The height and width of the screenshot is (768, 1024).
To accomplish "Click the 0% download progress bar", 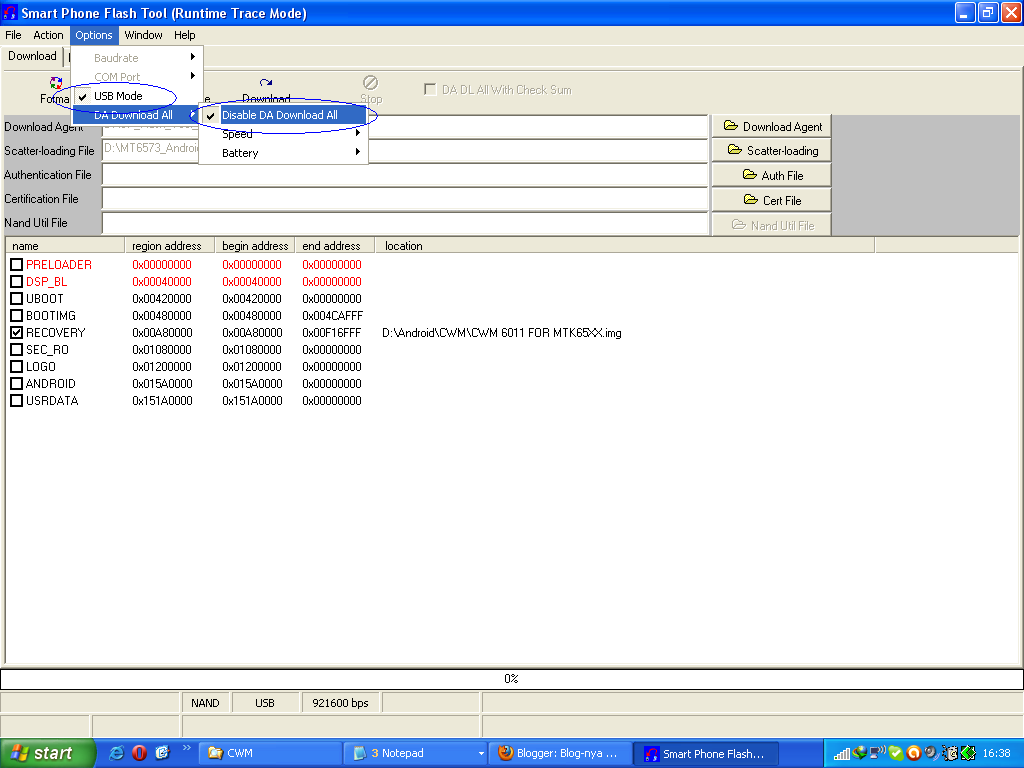I will [511, 679].
